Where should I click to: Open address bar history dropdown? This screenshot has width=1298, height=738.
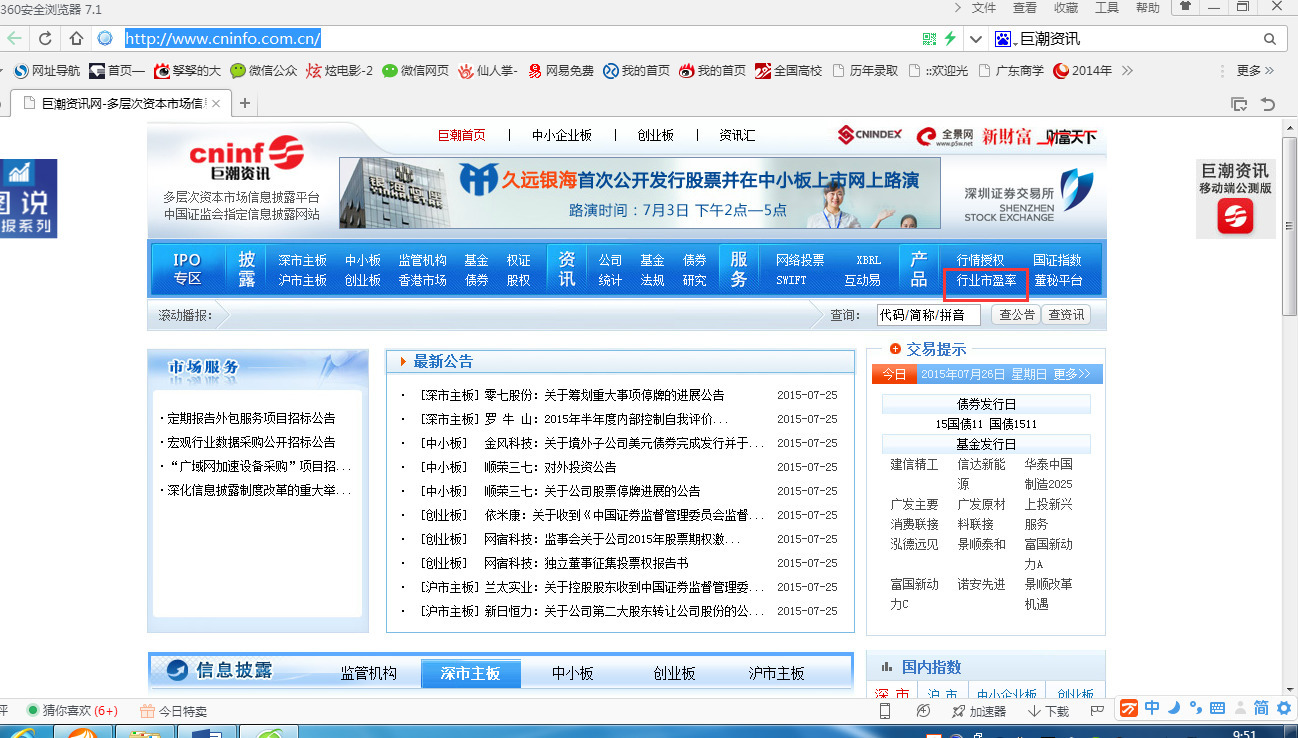[976, 39]
